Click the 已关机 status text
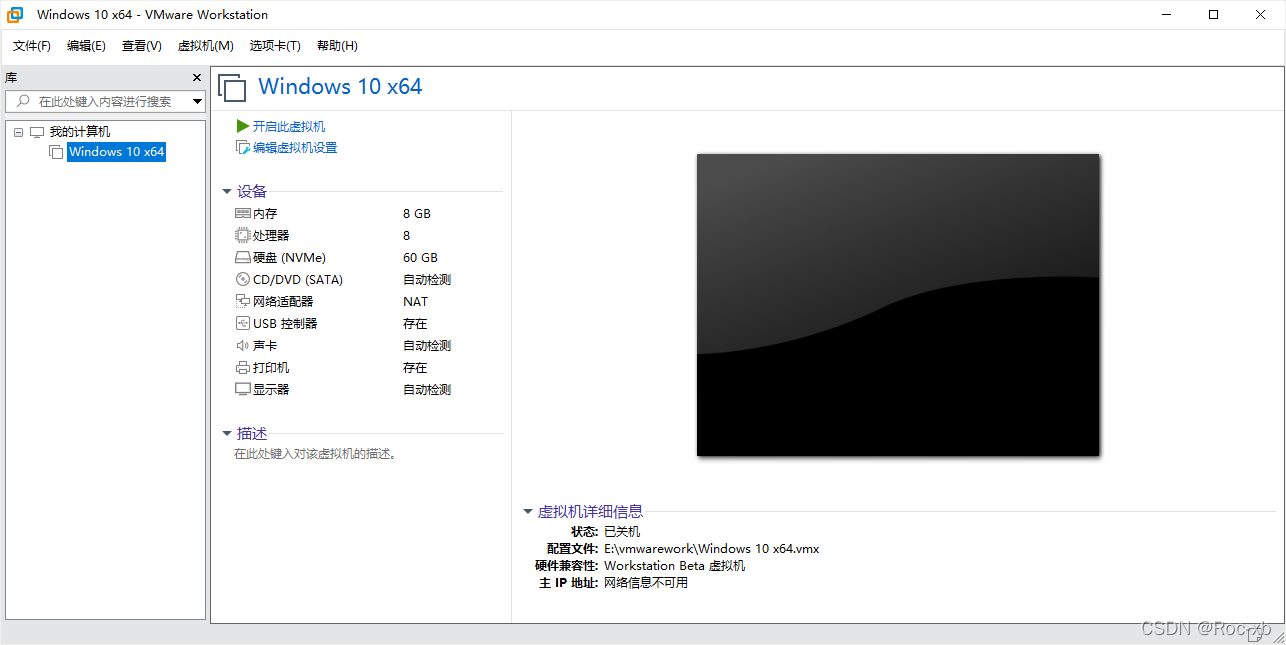The width and height of the screenshot is (1286, 645). click(622, 532)
